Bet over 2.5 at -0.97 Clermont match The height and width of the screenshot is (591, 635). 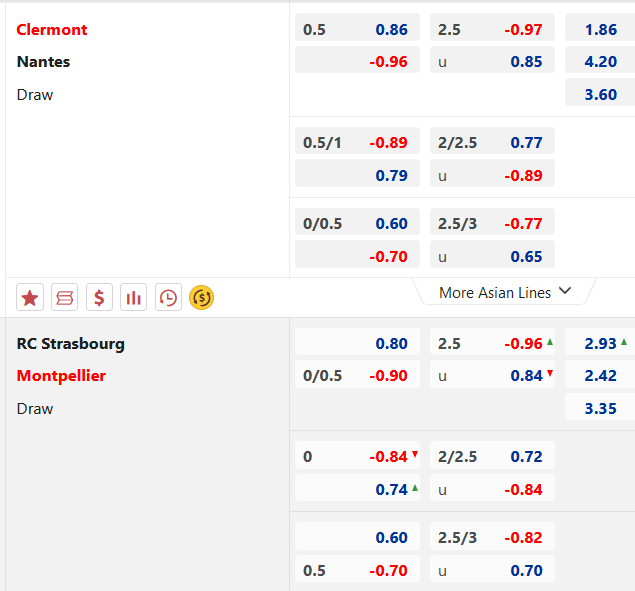(x=492, y=27)
